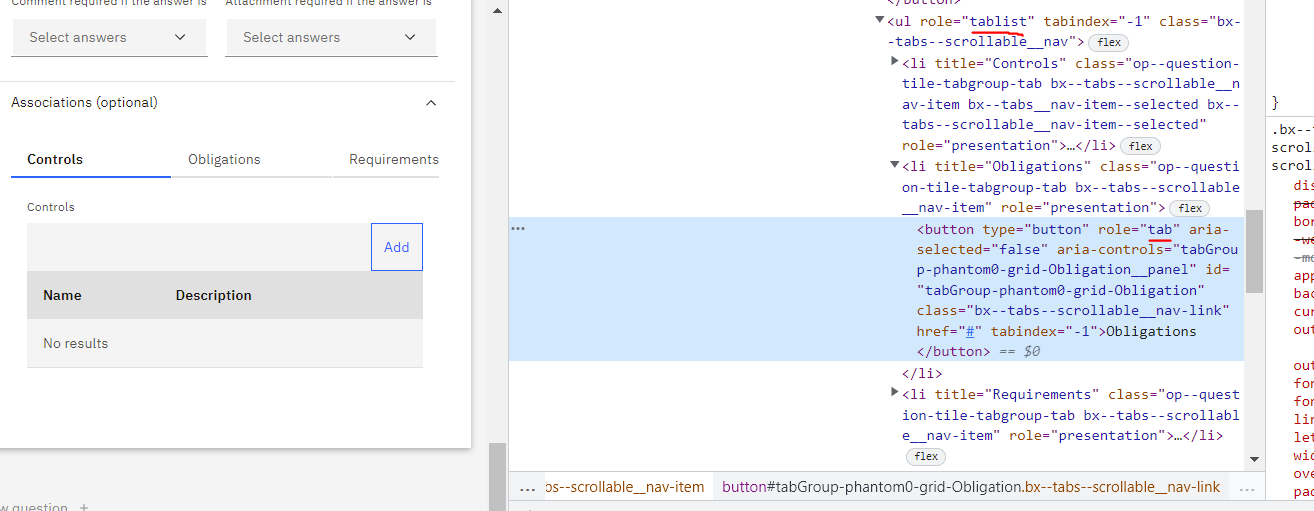Click the No results table row
This screenshot has width=1314, height=511.
(x=225, y=343)
